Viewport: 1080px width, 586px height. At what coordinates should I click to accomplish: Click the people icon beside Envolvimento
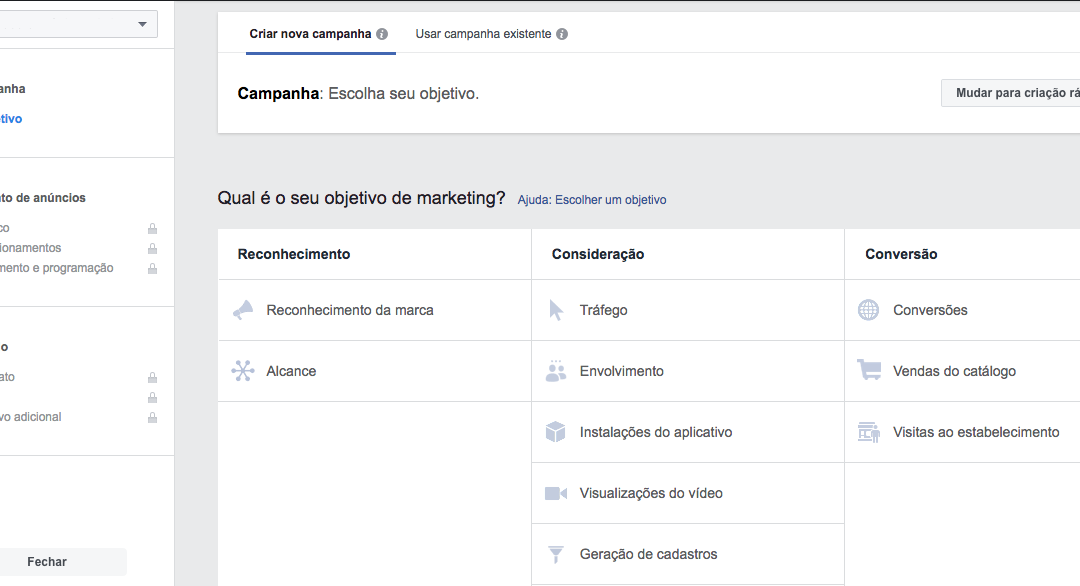pos(556,371)
